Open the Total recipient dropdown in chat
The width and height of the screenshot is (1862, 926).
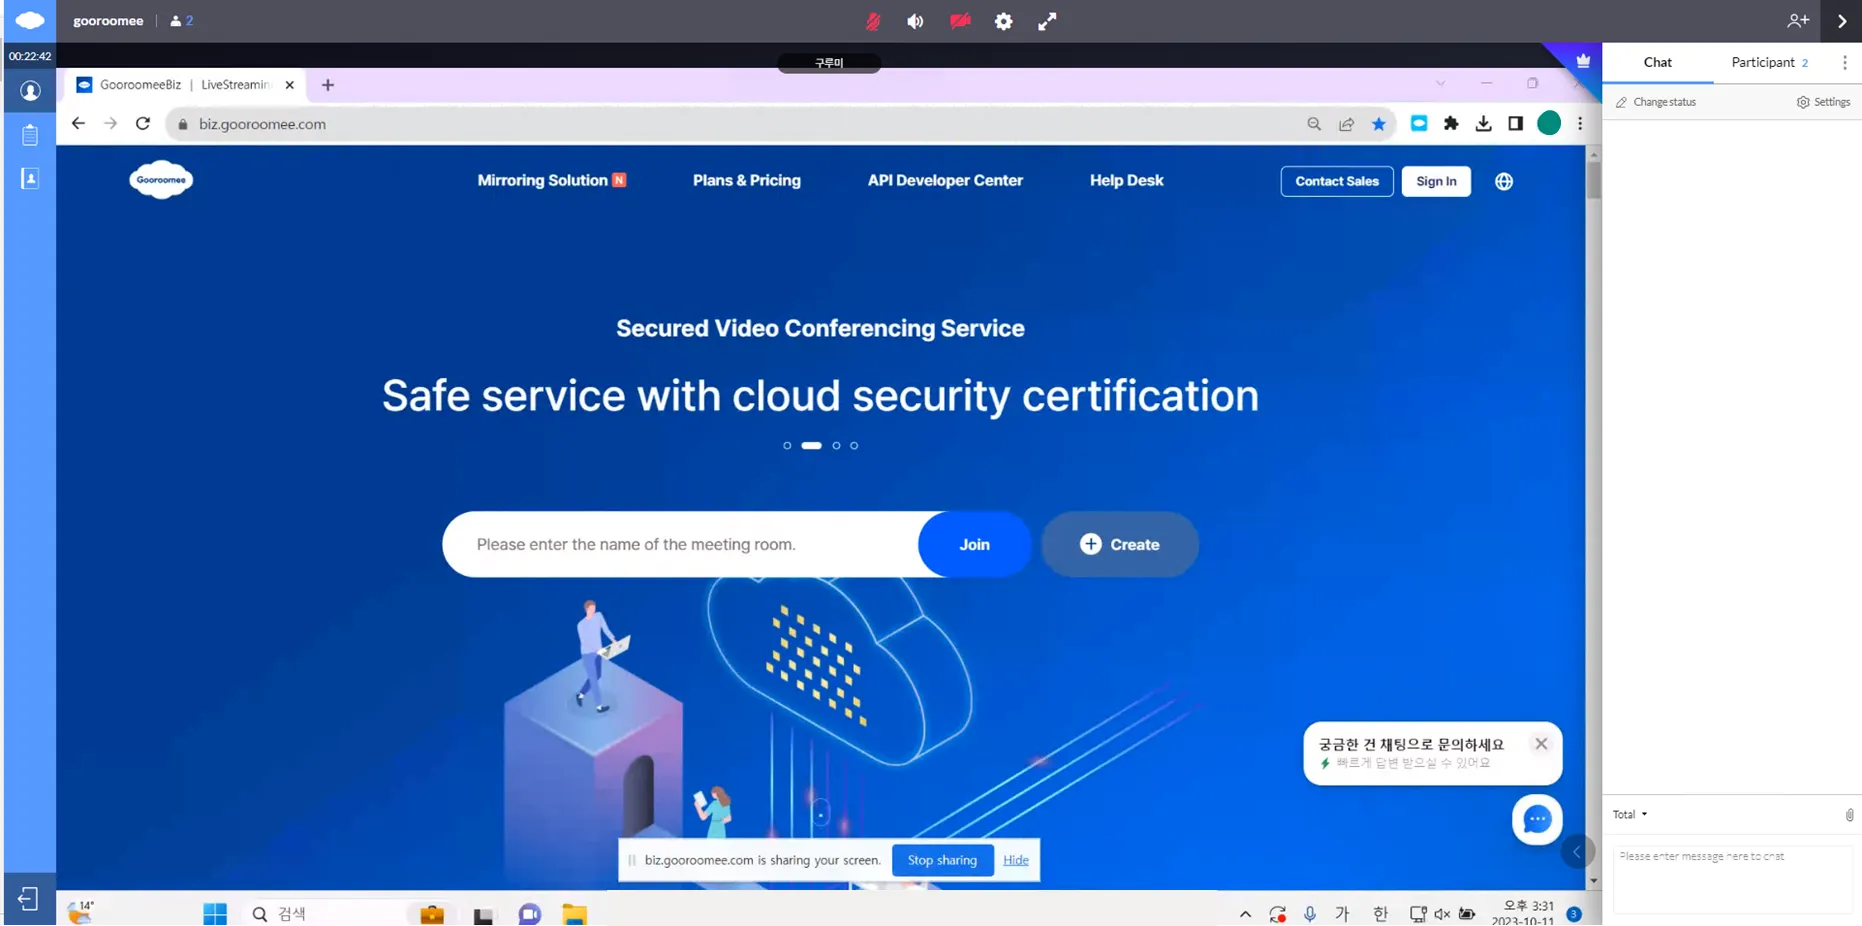click(1630, 814)
